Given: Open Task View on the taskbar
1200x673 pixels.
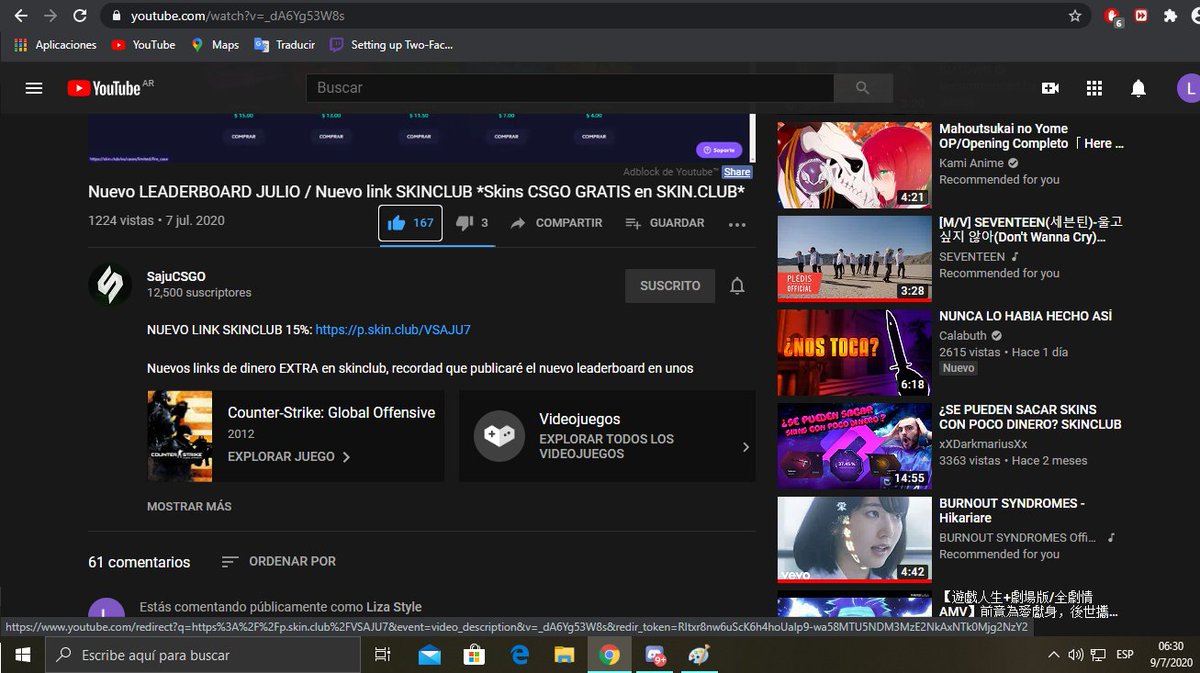Looking at the screenshot, I should point(382,655).
